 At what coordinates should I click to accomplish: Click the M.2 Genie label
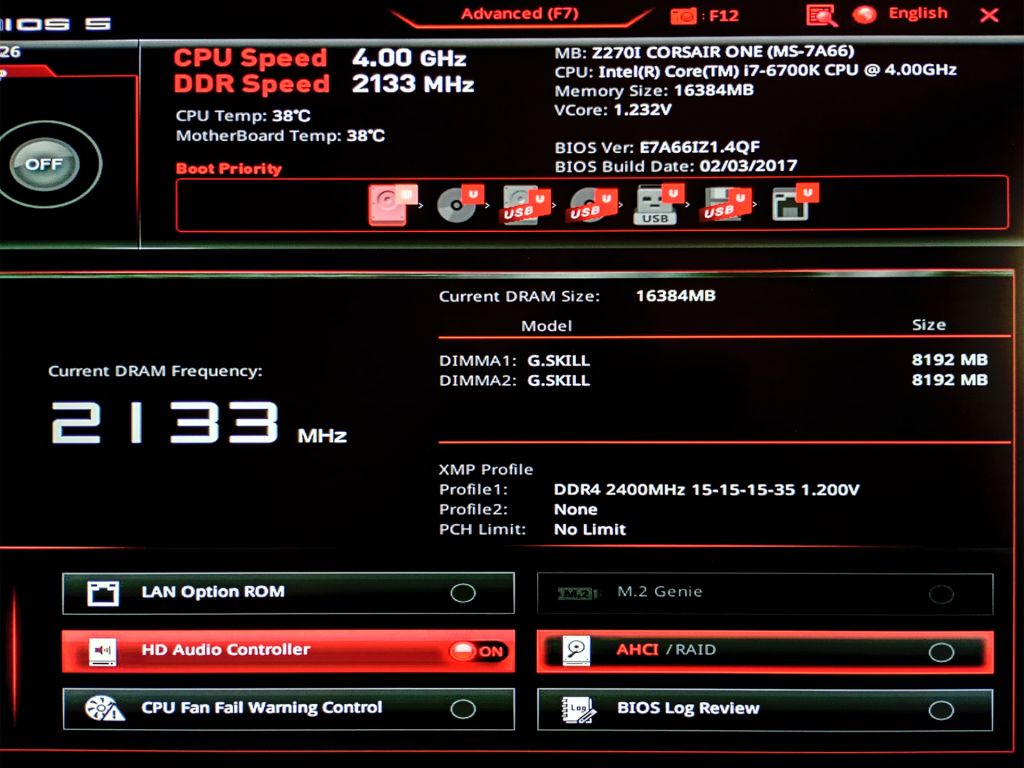point(660,592)
